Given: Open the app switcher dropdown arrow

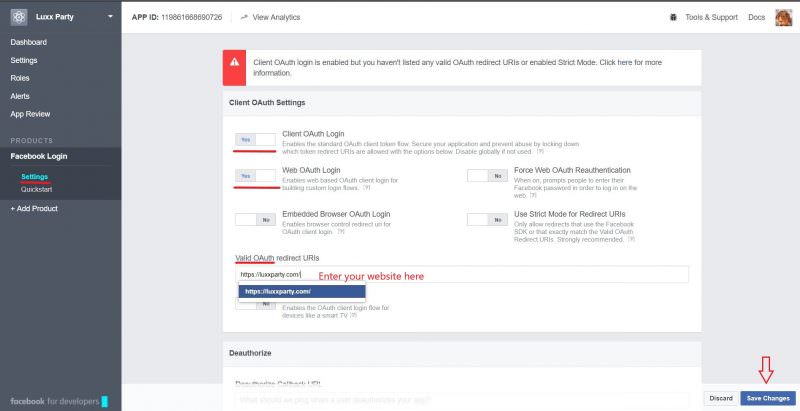Looking at the screenshot, I should (110, 17).
